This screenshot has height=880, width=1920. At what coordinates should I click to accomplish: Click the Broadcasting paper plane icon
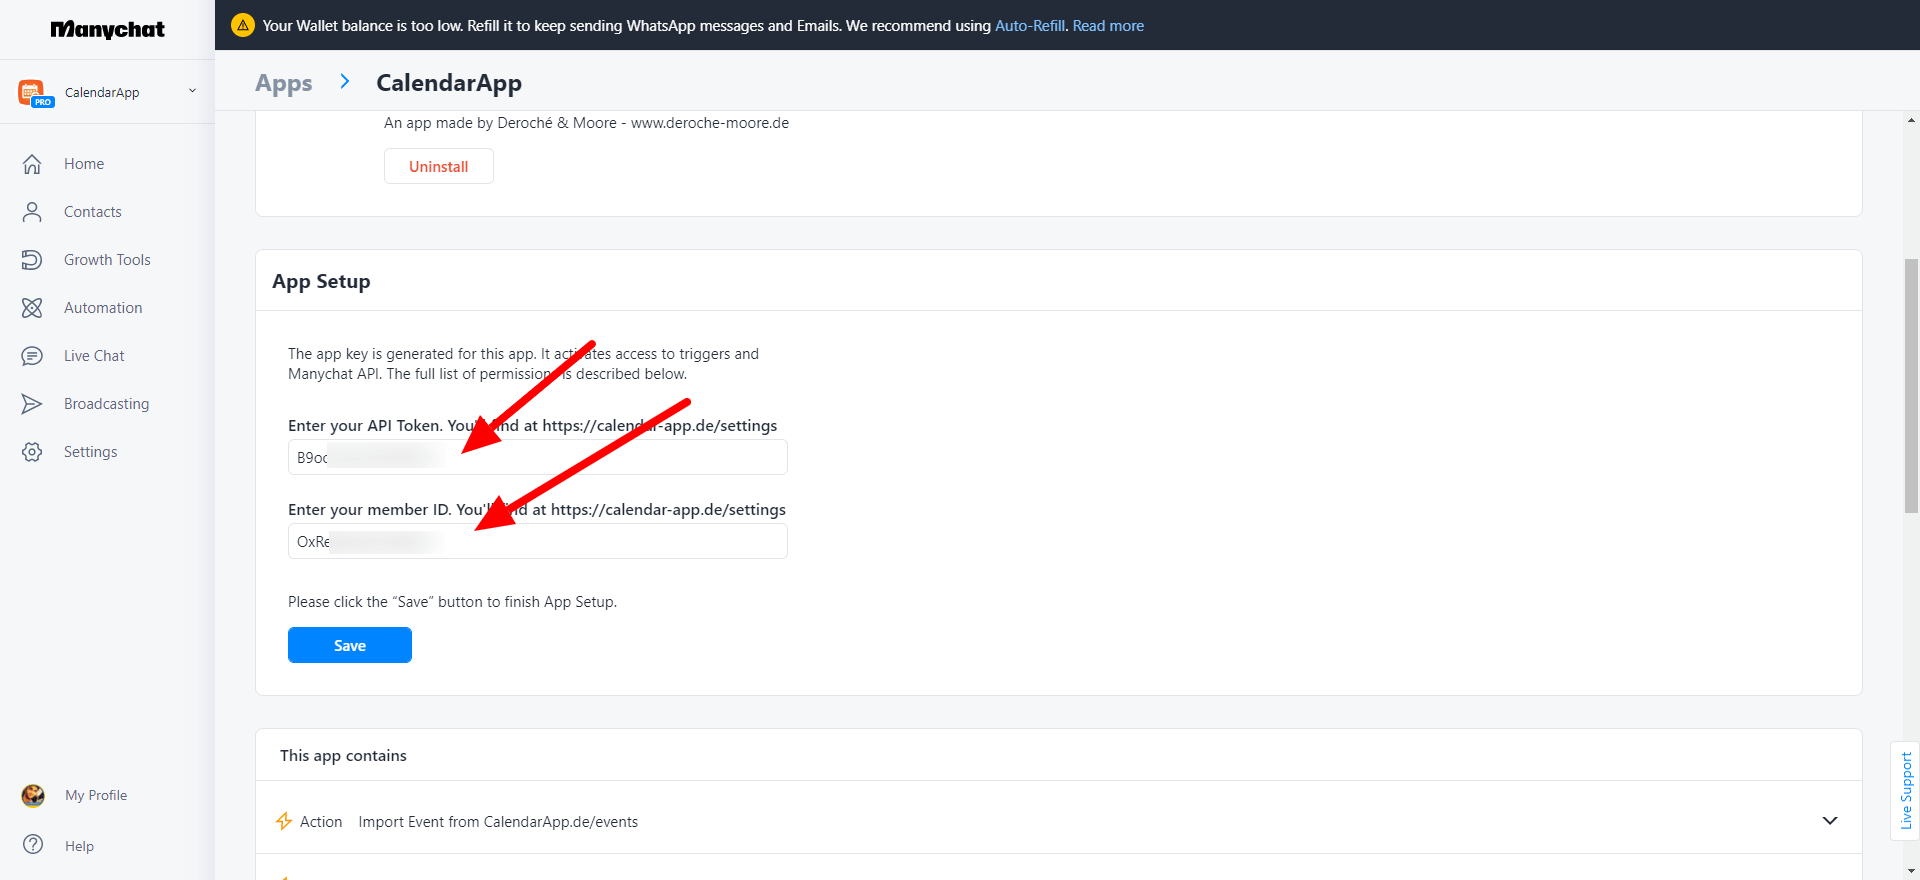32,404
